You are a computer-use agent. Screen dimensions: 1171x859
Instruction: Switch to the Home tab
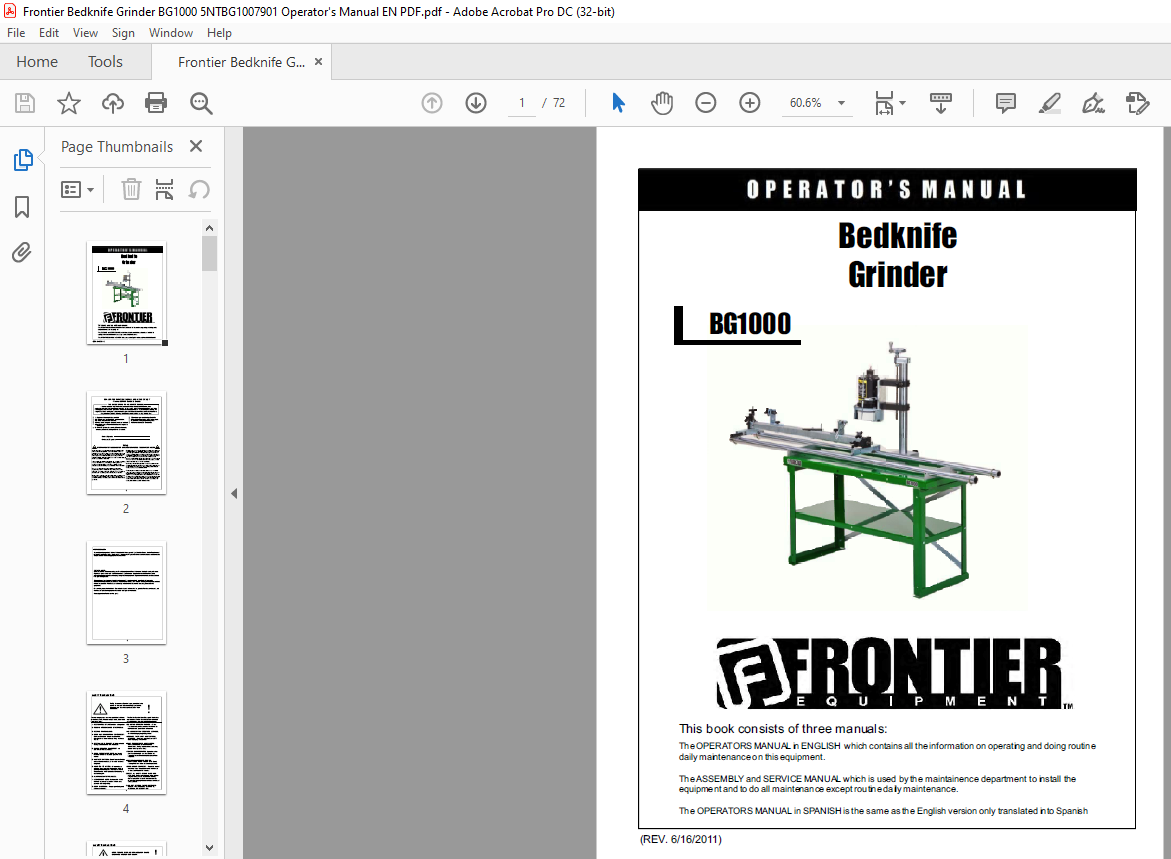point(37,62)
